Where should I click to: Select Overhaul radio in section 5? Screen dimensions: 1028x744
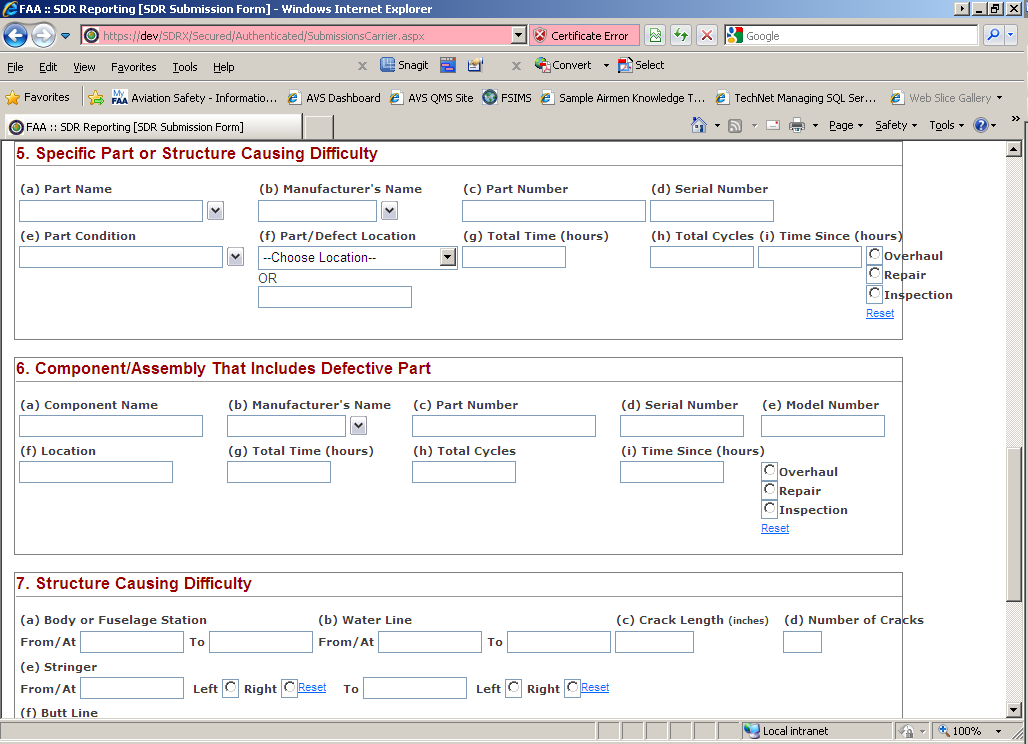click(875, 255)
